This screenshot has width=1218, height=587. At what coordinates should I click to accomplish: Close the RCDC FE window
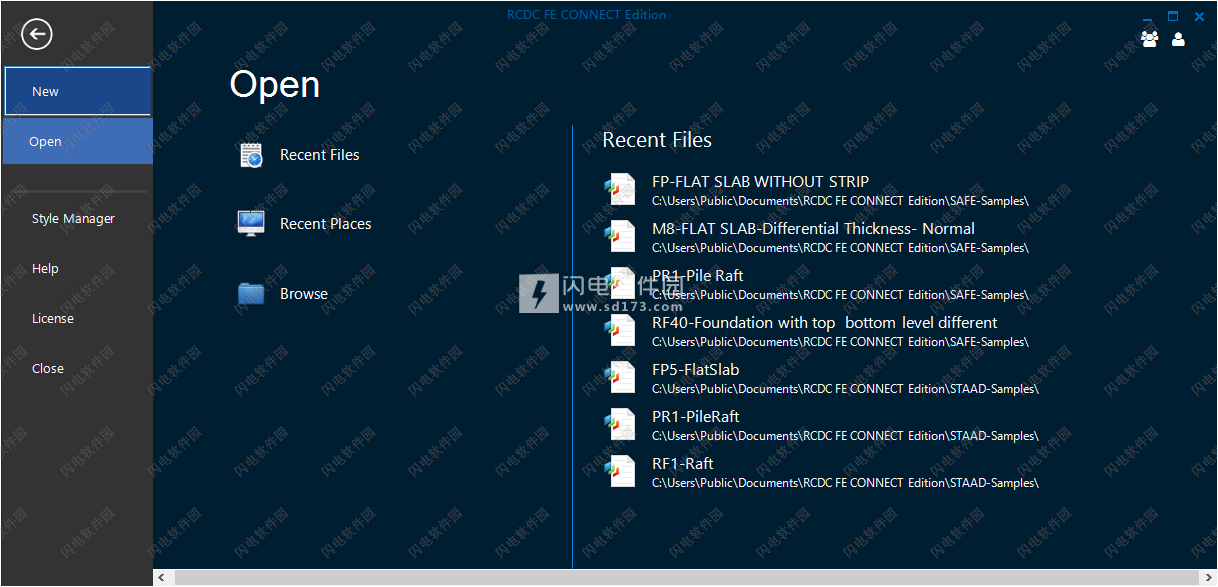click(1199, 16)
